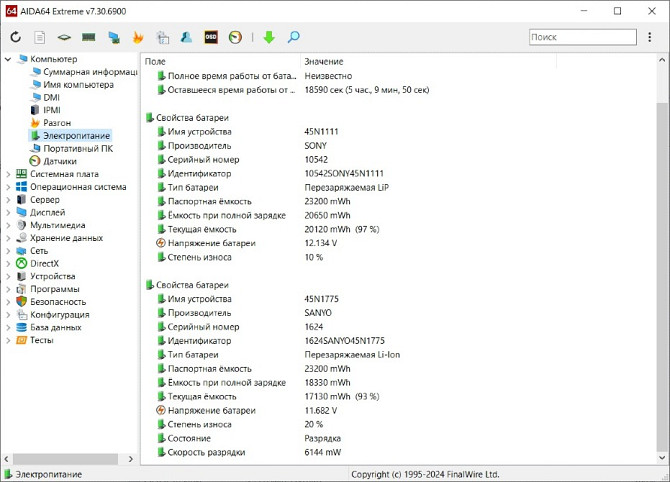
Task: Open the Report toolbar icon
Action: point(40,37)
